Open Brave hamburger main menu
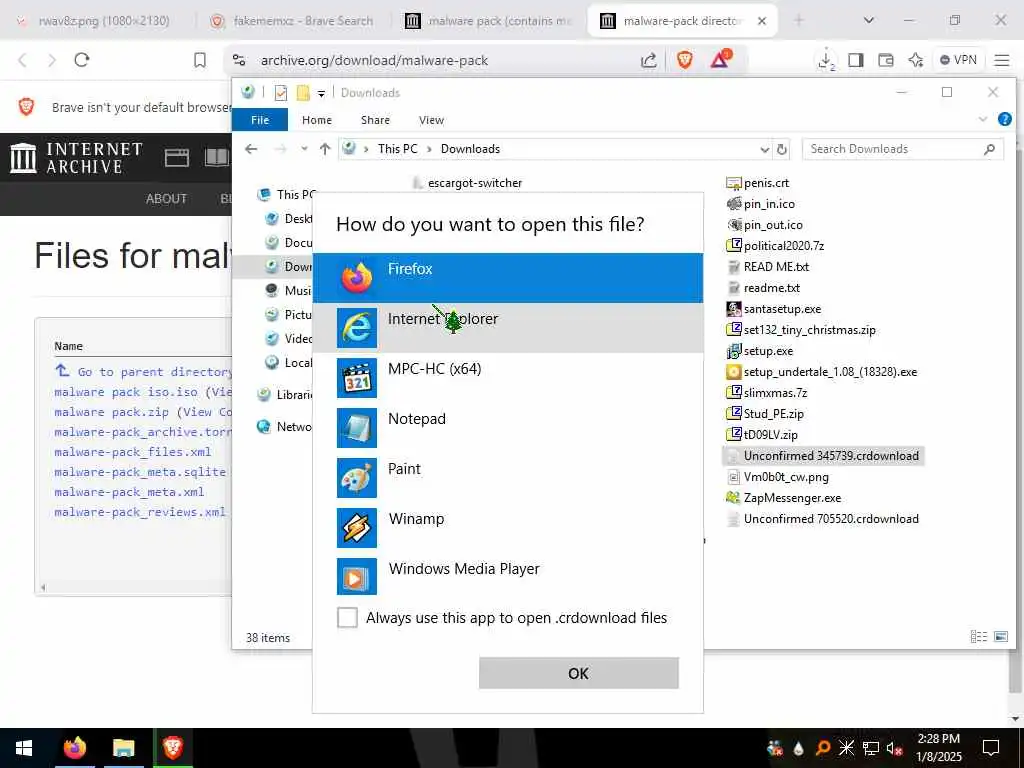 [x=1002, y=60]
